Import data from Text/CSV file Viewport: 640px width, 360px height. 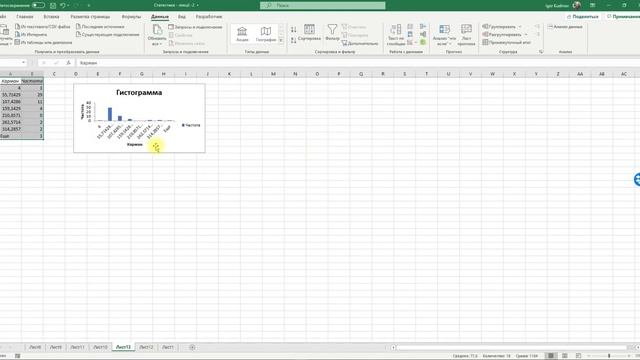[42, 27]
